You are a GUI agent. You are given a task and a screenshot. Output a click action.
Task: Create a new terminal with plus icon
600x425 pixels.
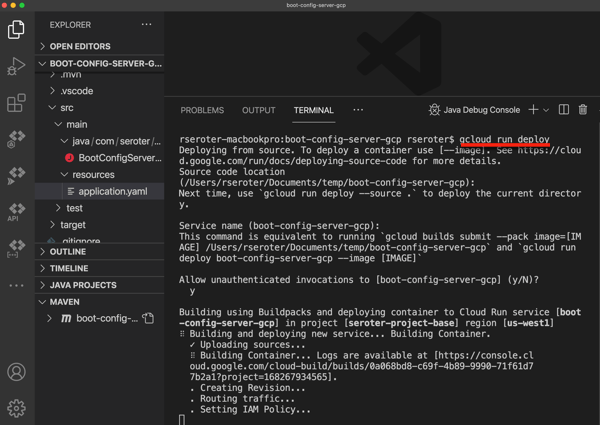coord(533,110)
